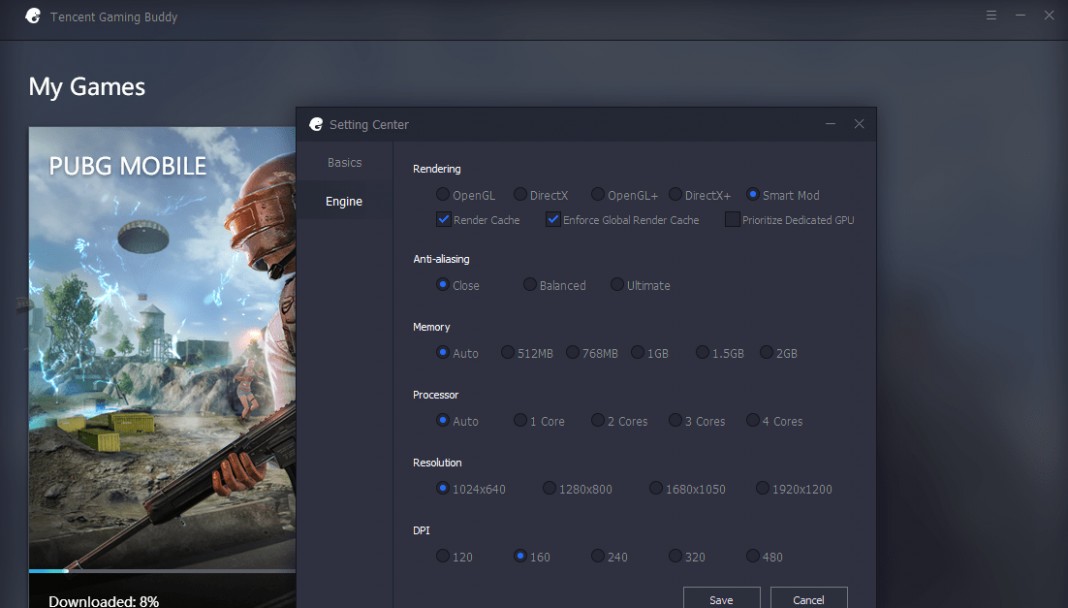Viewport: 1068px width, 608px height.
Task: Save the engine settings
Action: click(721, 598)
